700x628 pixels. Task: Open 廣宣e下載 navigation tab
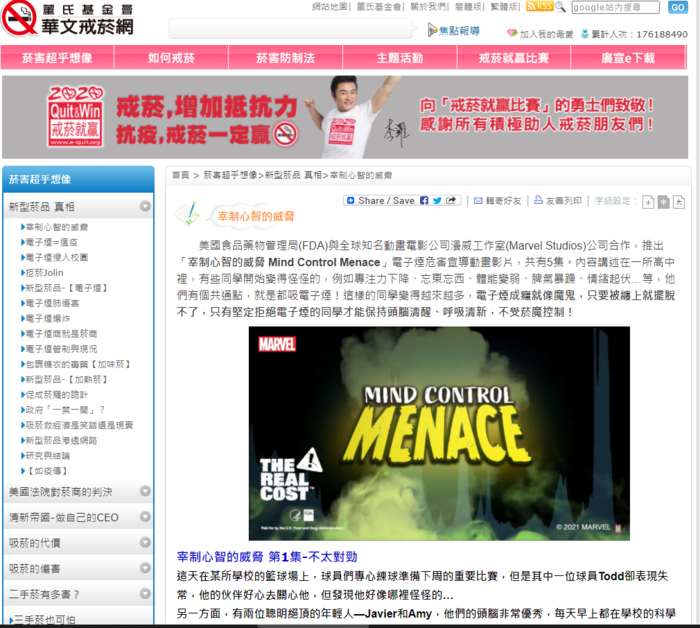pyautogui.click(x=628, y=58)
